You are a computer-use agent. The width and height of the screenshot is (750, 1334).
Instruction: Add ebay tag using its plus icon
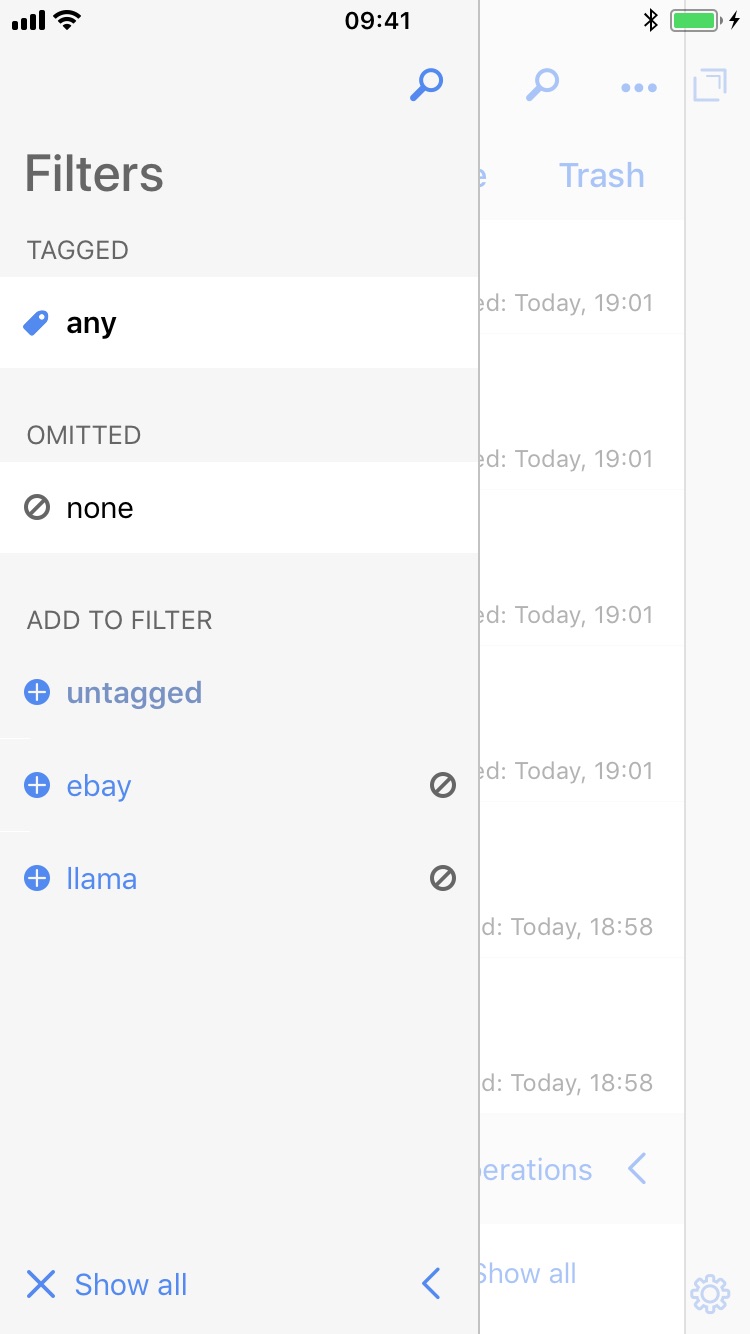(x=37, y=786)
